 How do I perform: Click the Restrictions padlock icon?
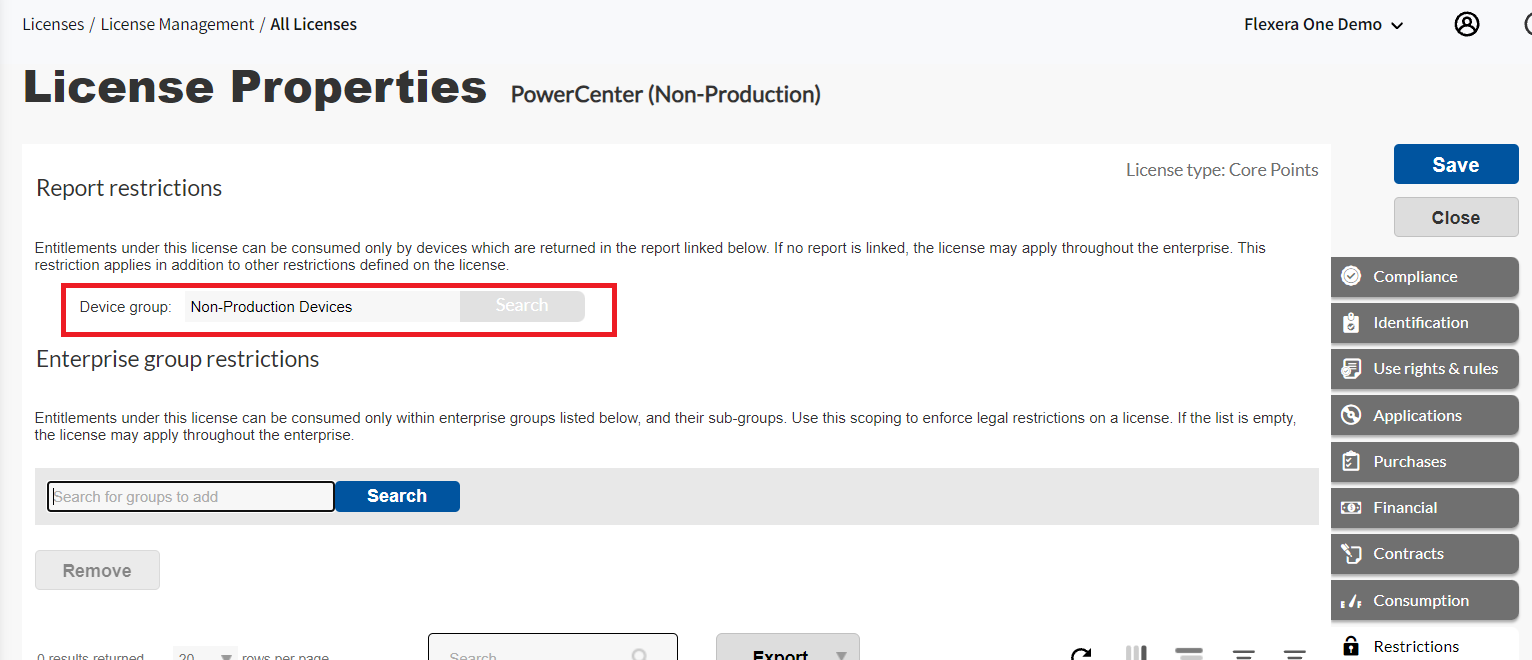pyautogui.click(x=1351, y=645)
